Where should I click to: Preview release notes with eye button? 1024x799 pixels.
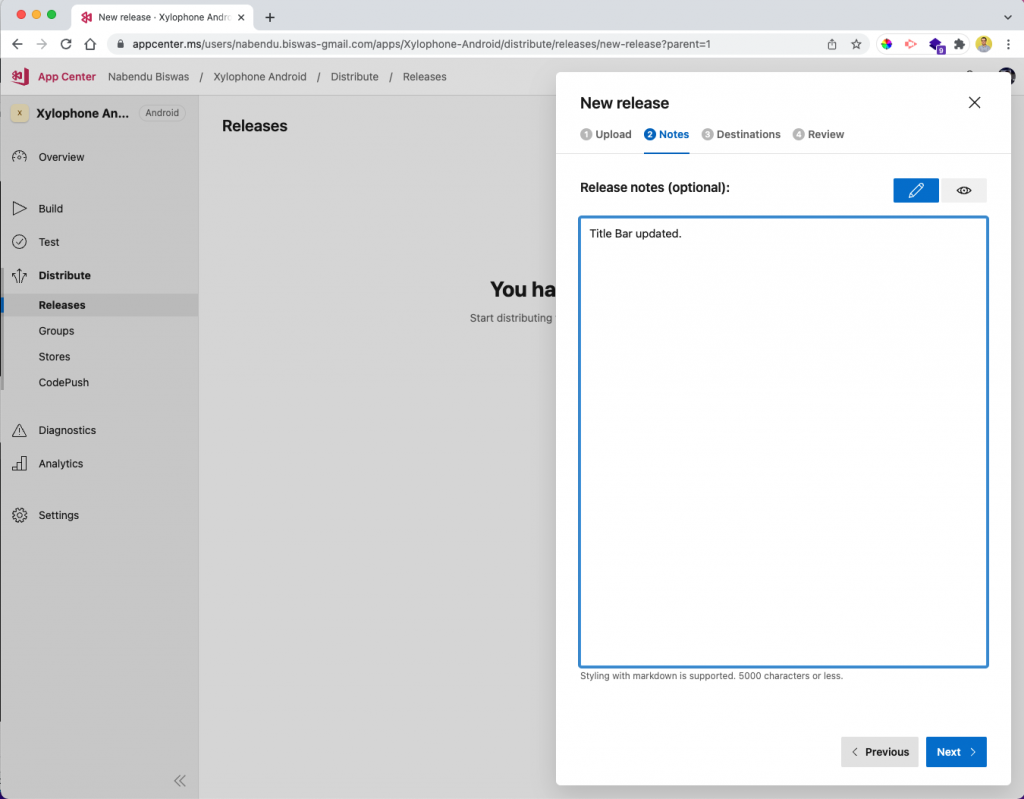(x=963, y=190)
